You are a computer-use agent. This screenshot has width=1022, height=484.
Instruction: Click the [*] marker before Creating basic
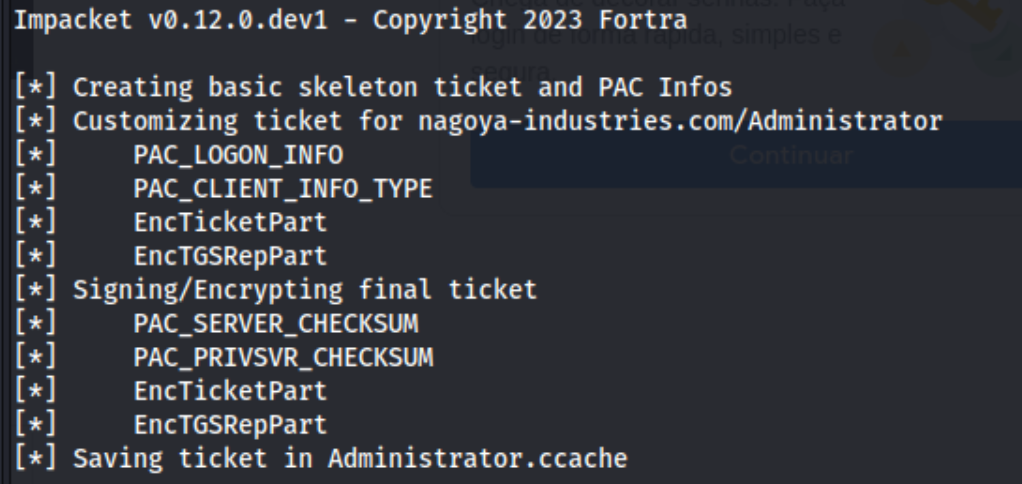(x=36, y=87)
